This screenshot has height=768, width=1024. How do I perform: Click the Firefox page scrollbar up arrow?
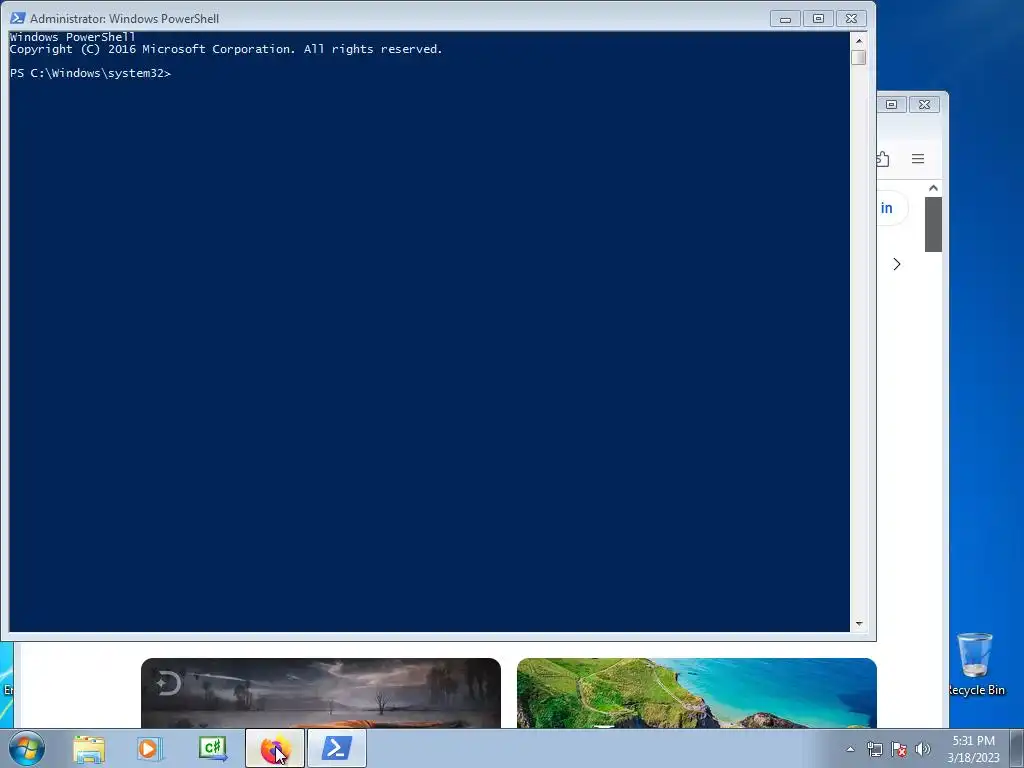coord(933,188)
